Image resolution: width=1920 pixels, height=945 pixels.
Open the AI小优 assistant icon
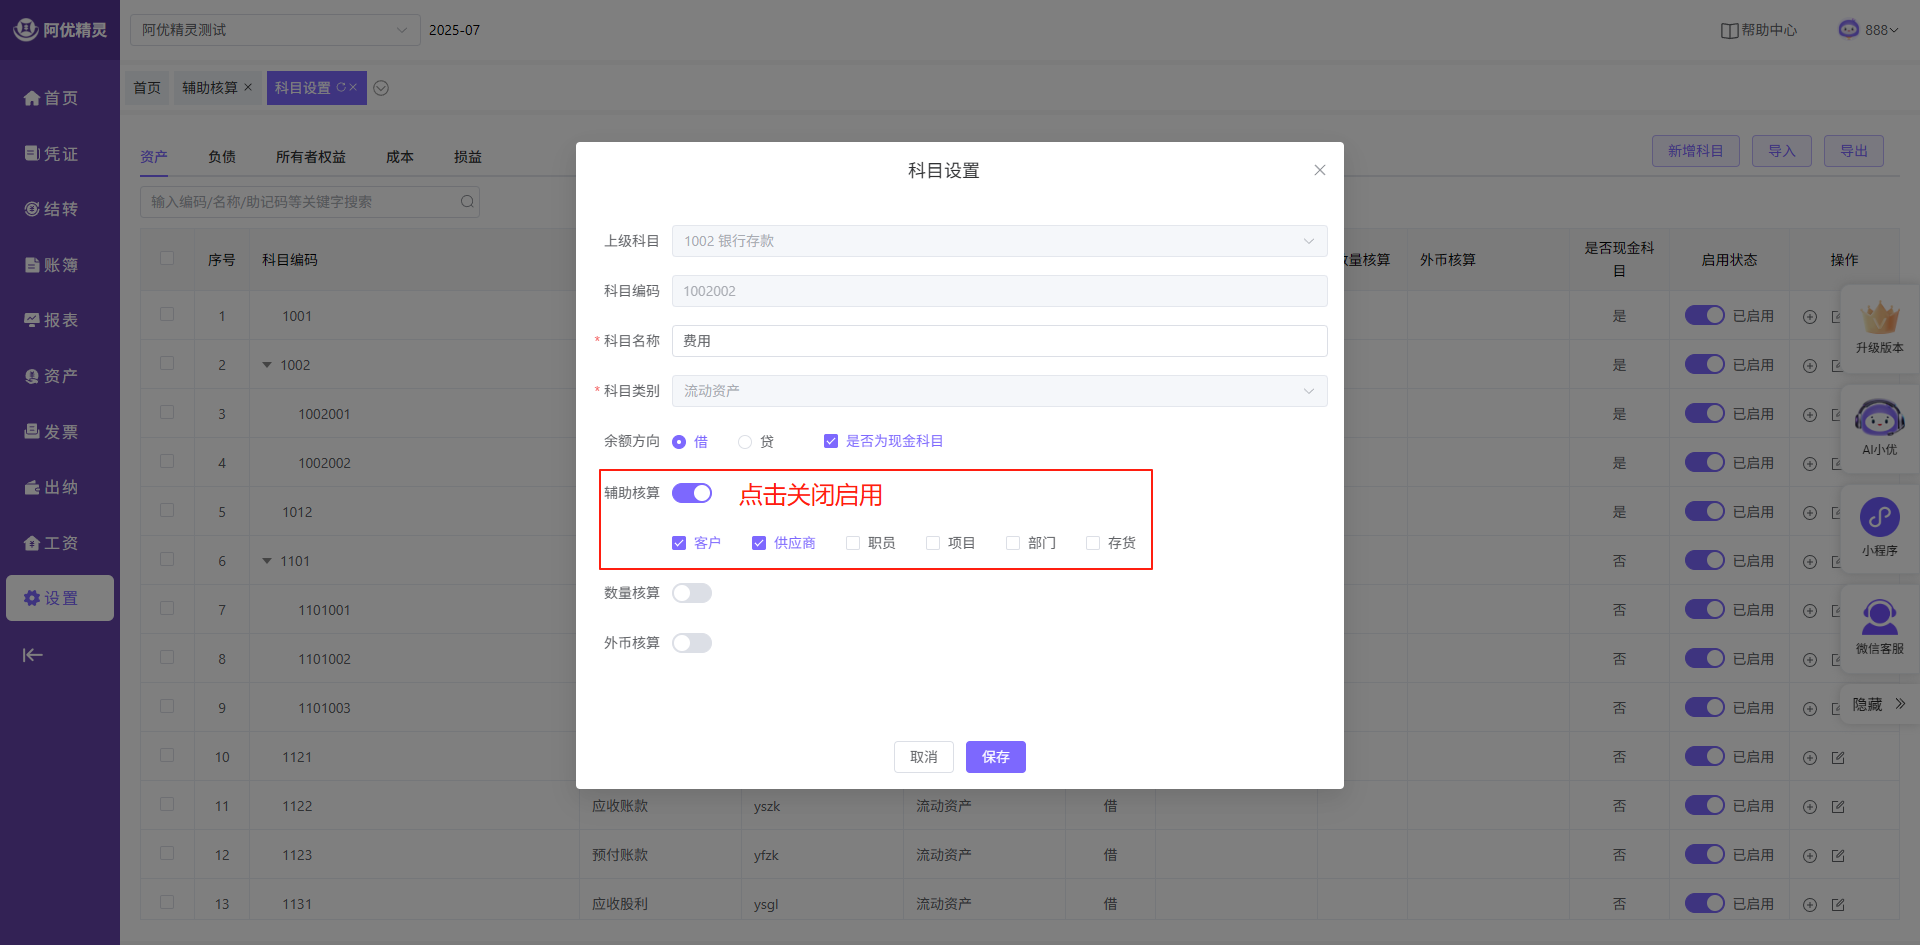pyautogui.click(x=1879, y=420)
